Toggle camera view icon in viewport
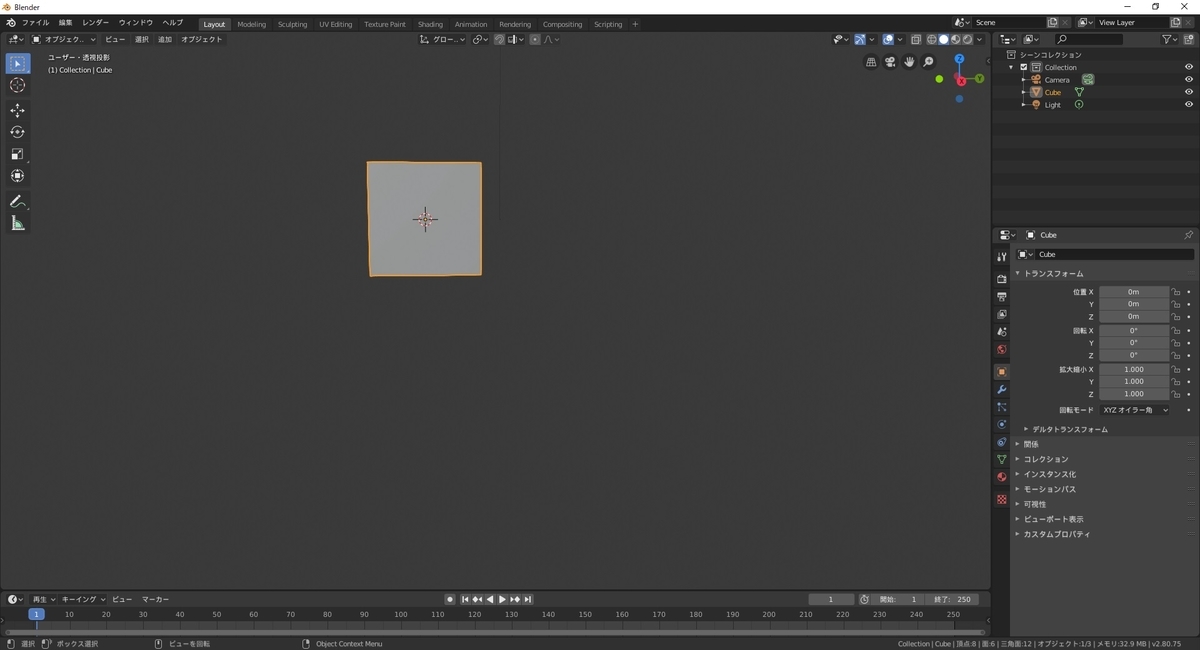The width and height of the screenshot is (1200, 650). tap(889, 62)
